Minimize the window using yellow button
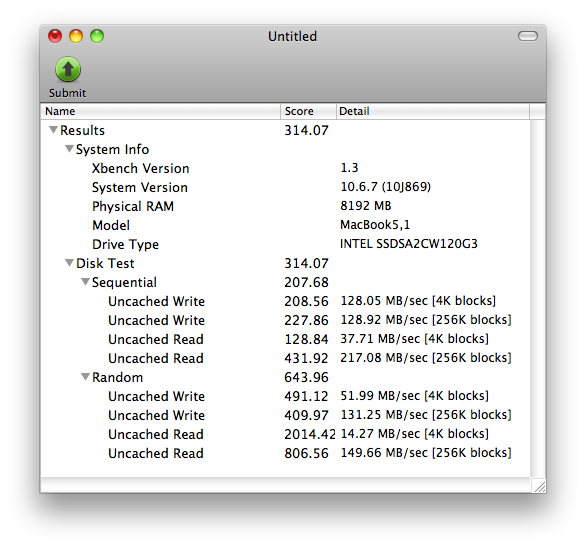Viewport: 586px width, 548px height. click(76, 36)
